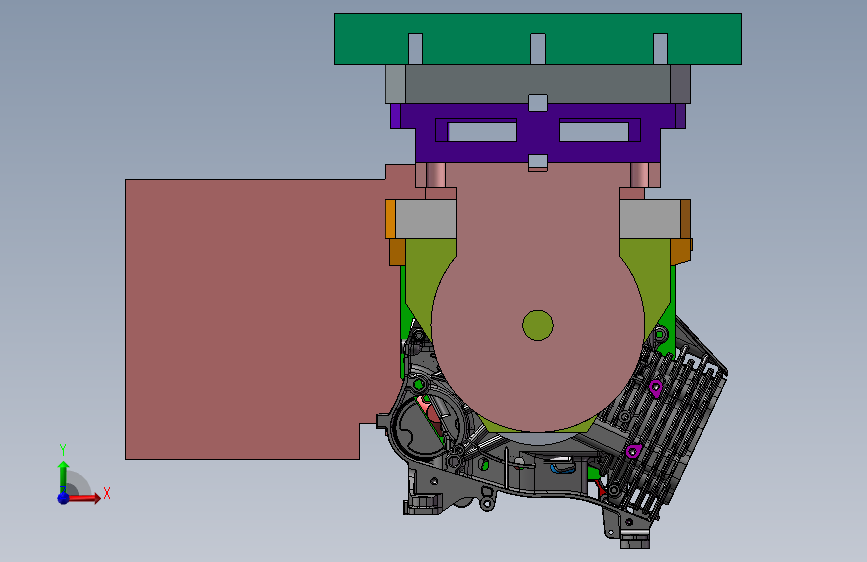The image size is (867, 562).
Task: Select the left light gray block
Action: tap(426, 219)
